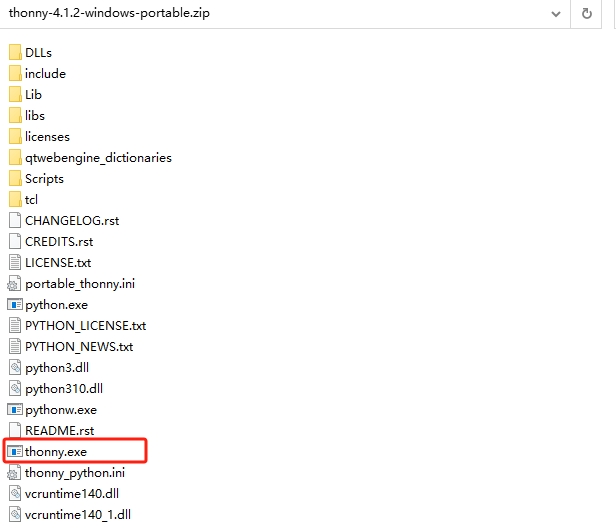Select the include folder name
Viewport: 616px width, 530px height.
tap(46, 73)
